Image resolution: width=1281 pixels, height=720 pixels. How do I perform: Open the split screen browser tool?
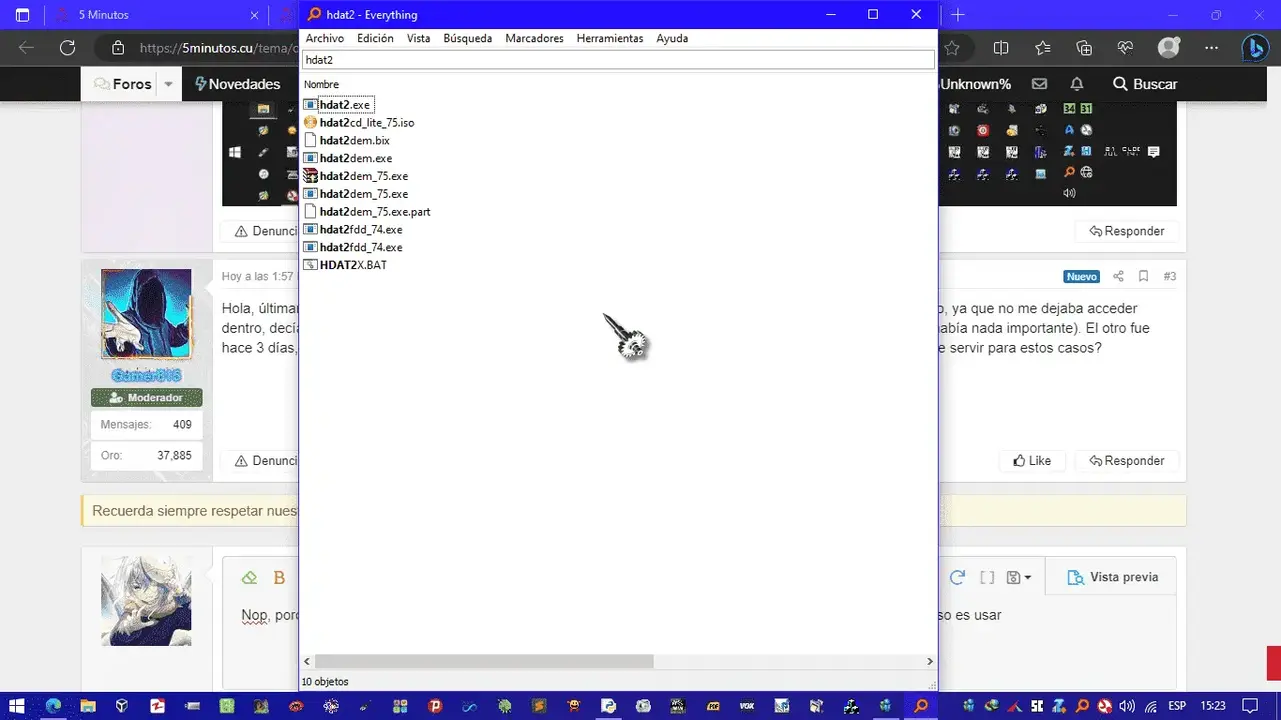[x=1001, y=47]
